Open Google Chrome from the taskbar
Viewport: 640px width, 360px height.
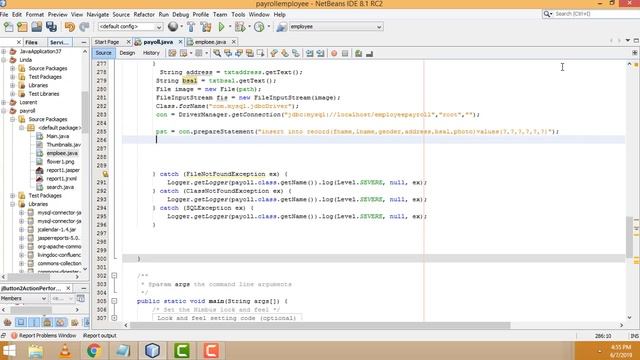94,351
